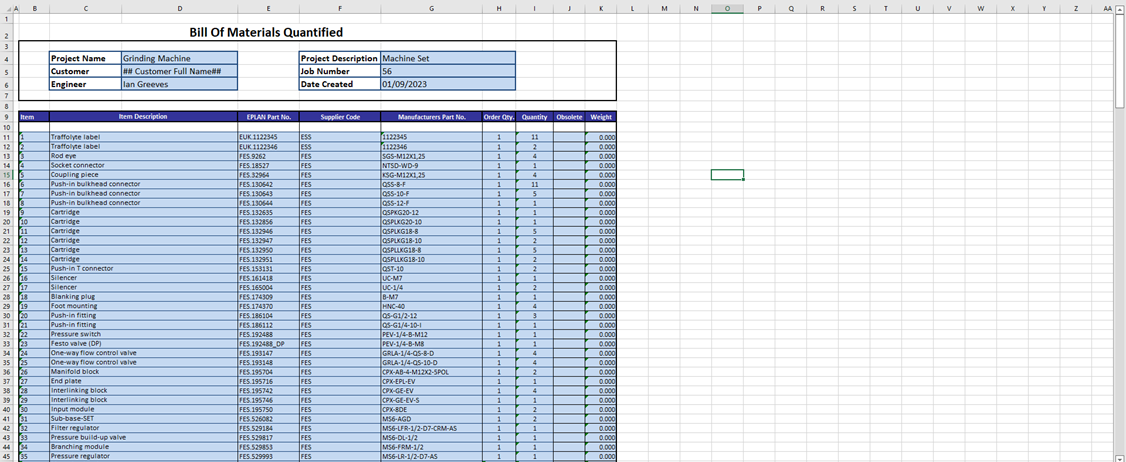Click the 'Obsolete' column header cell

(x=569, y=117)
